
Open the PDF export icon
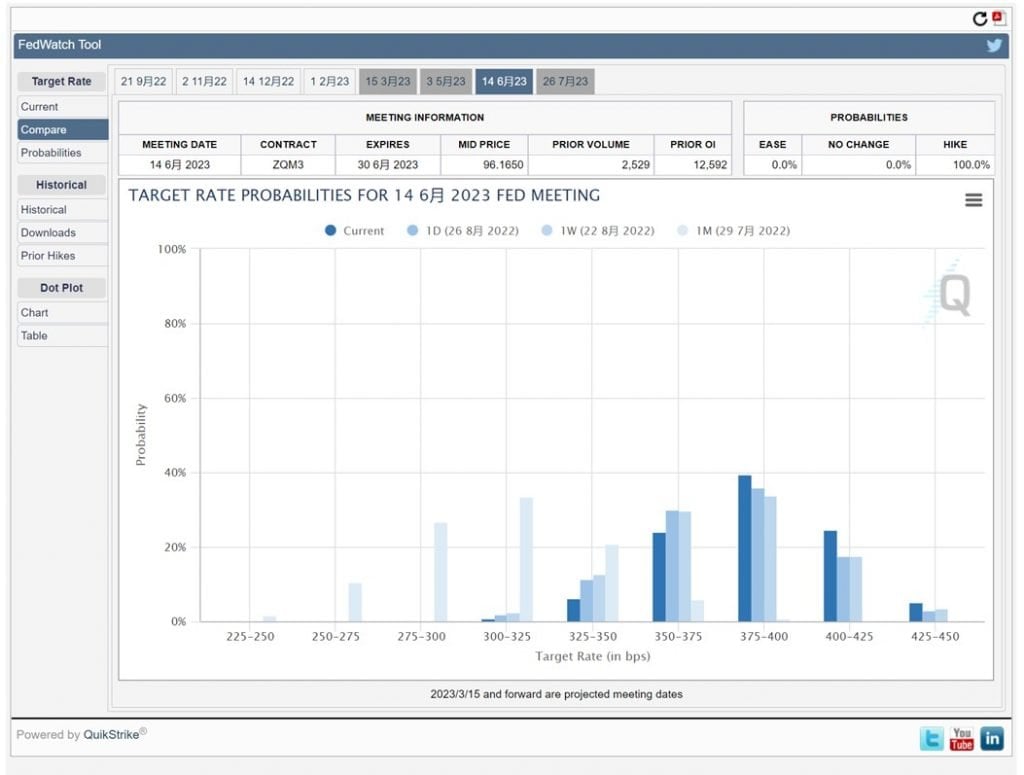tap(999, 18)
